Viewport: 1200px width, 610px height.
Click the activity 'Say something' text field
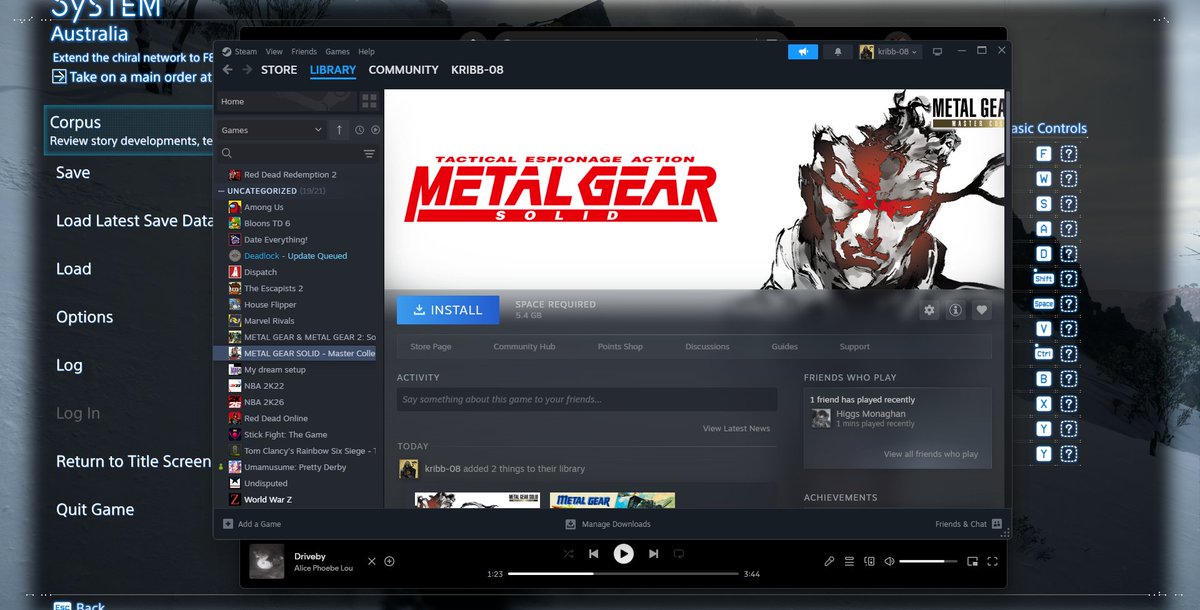[587, 399]
